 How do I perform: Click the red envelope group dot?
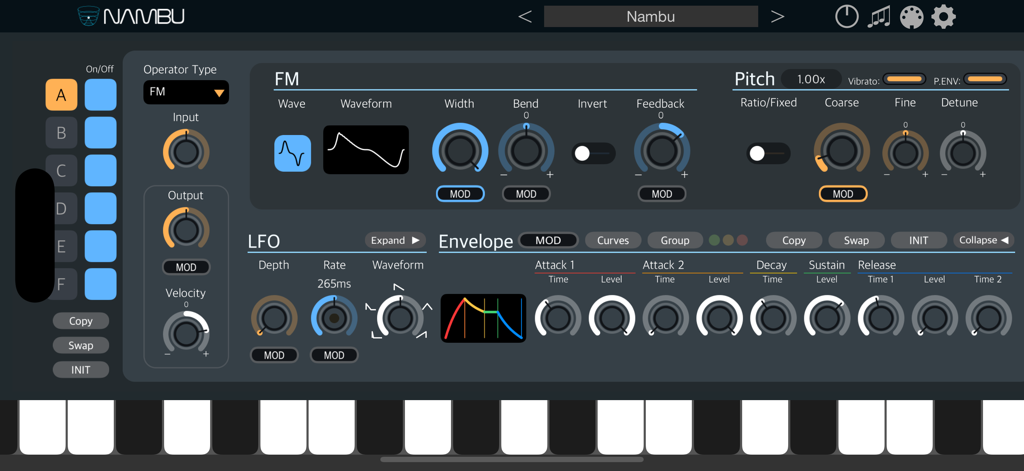coord(742,240)
